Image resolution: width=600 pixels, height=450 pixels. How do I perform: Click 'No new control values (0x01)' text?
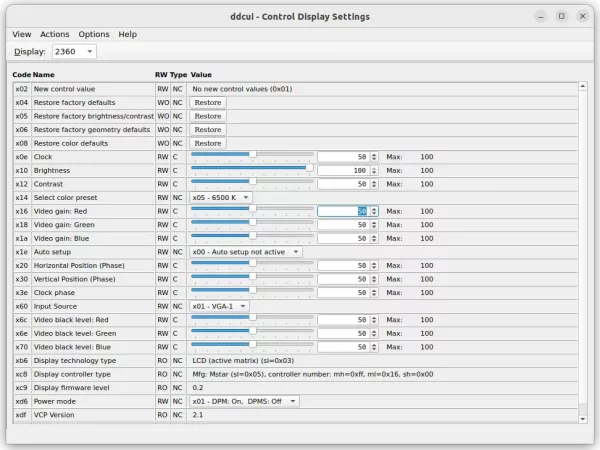click(242, 89)
